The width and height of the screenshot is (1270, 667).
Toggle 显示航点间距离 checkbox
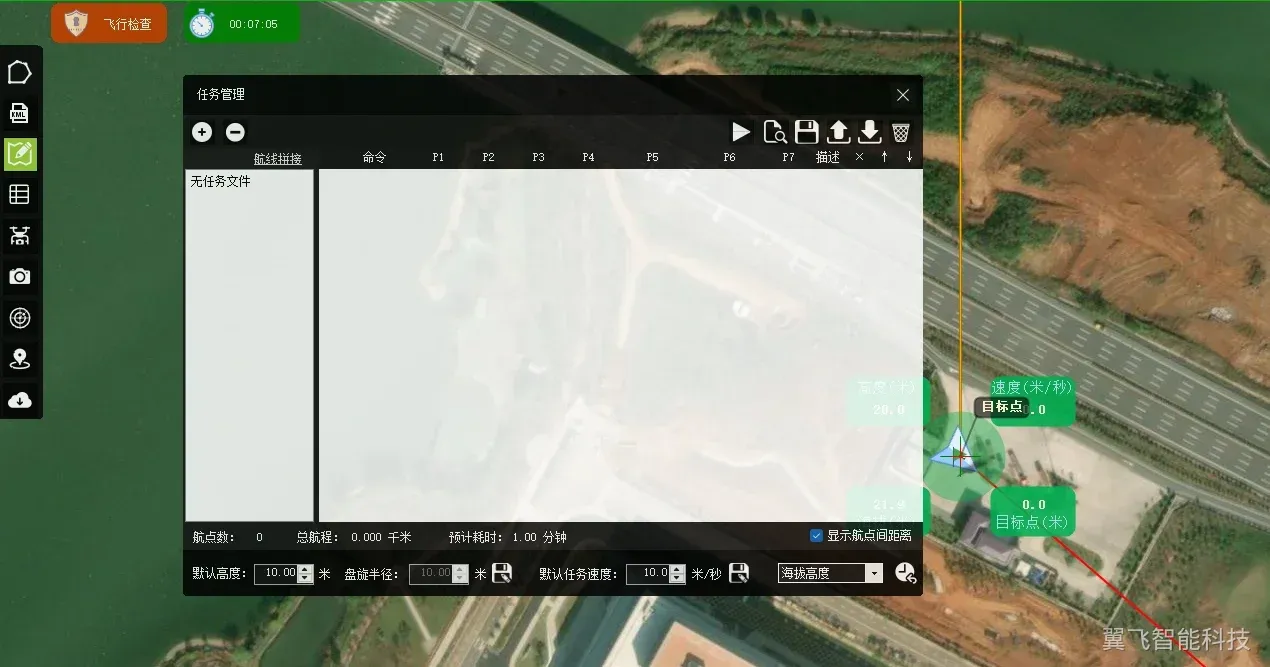(816, 536)
